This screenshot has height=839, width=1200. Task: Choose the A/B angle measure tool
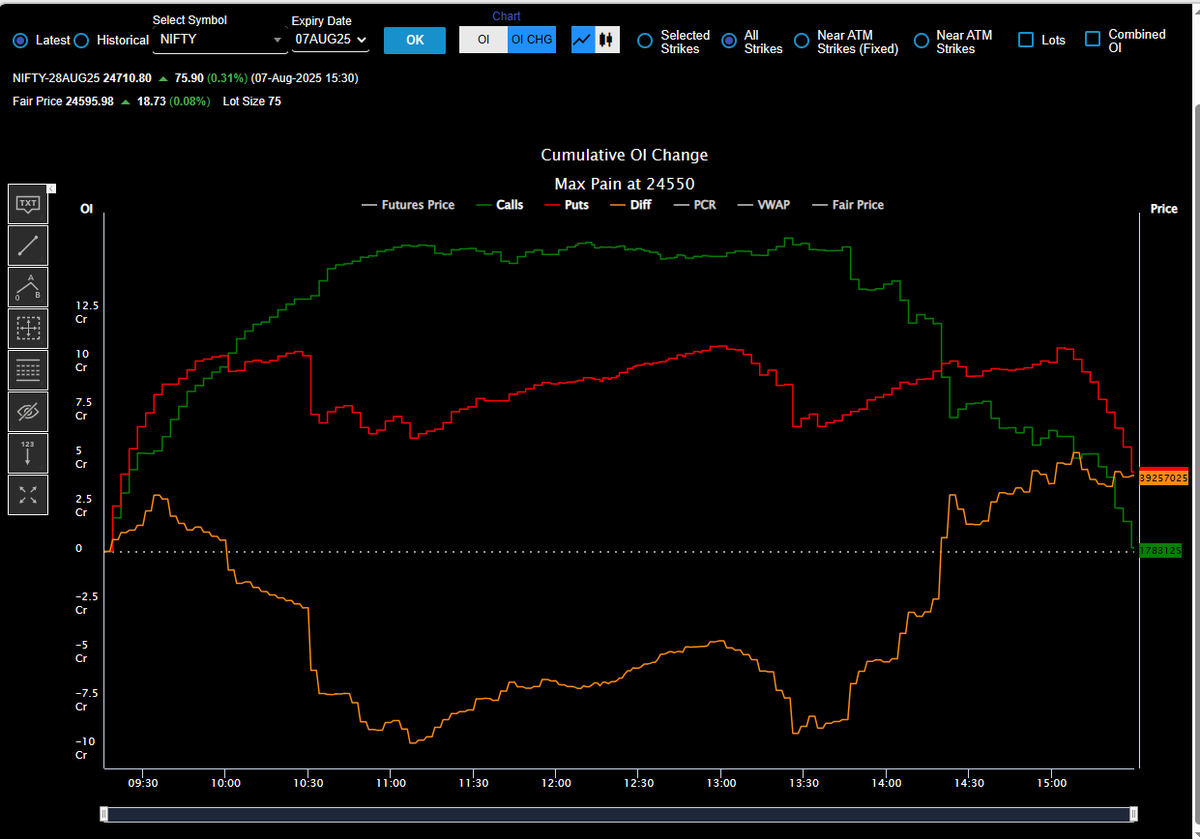[x=28, y=287]
